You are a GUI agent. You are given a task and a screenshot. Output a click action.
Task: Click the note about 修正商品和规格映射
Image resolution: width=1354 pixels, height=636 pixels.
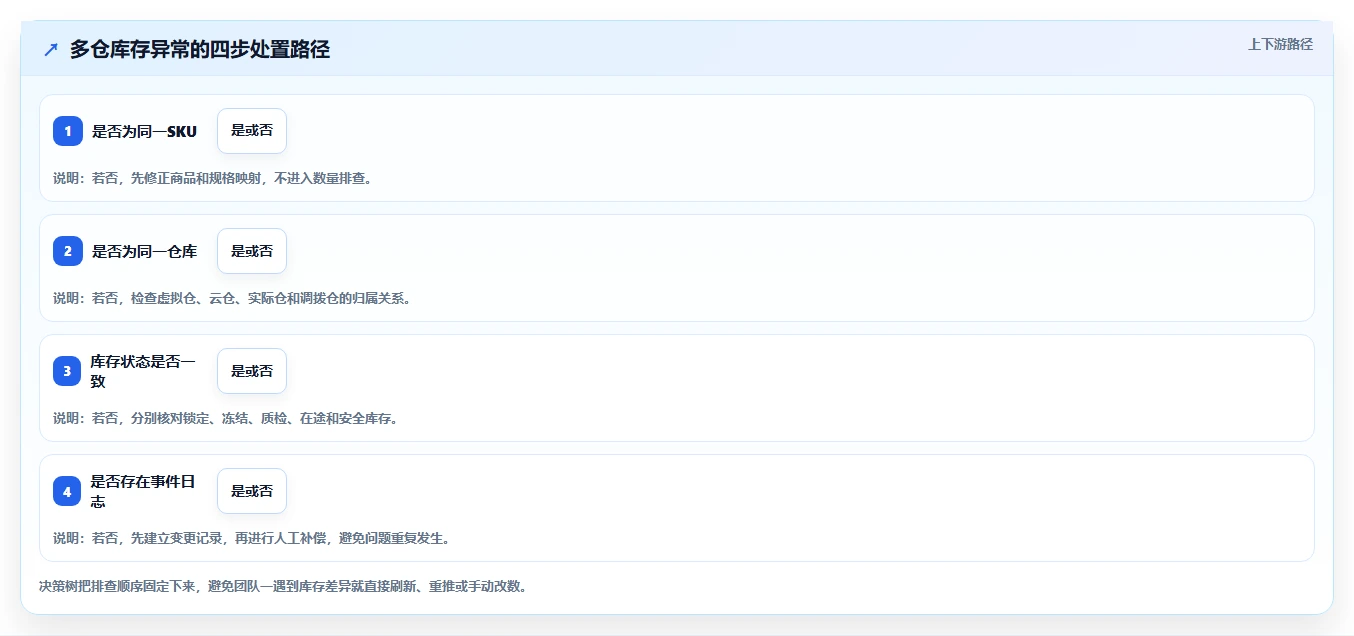coord(213,178)
